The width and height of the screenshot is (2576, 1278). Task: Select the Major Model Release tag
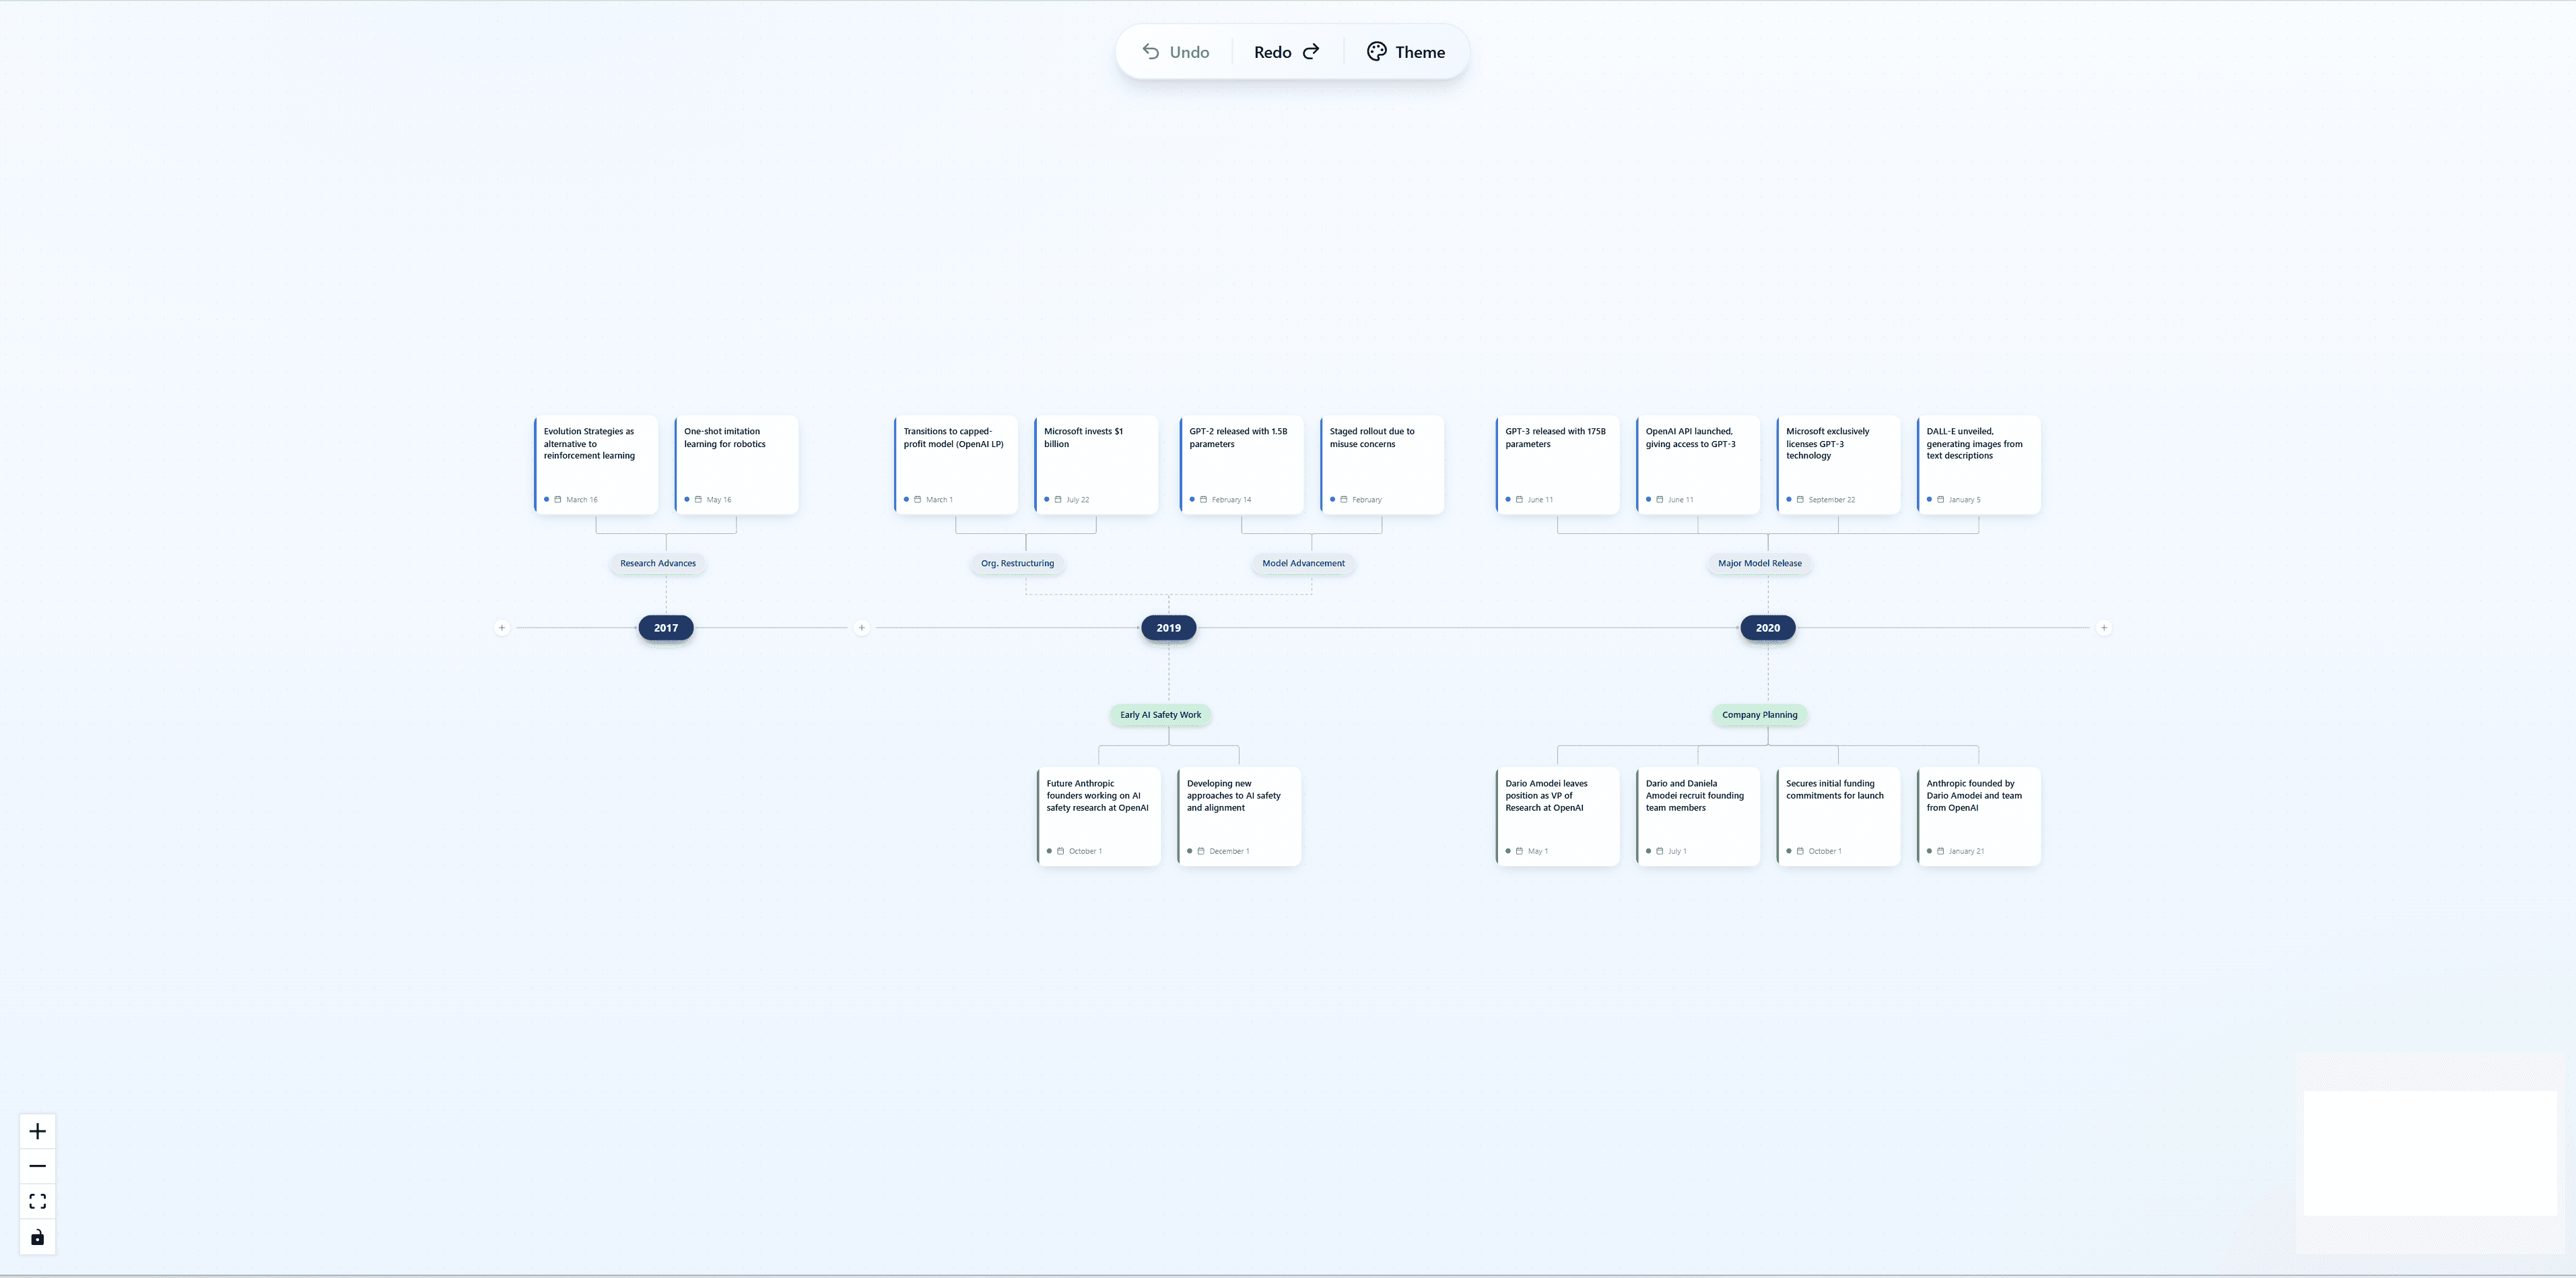[x=1760, y=563]
